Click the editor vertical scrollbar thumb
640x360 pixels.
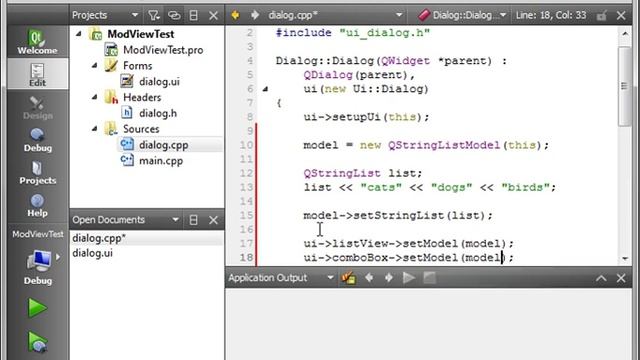[x=624, y=86]
